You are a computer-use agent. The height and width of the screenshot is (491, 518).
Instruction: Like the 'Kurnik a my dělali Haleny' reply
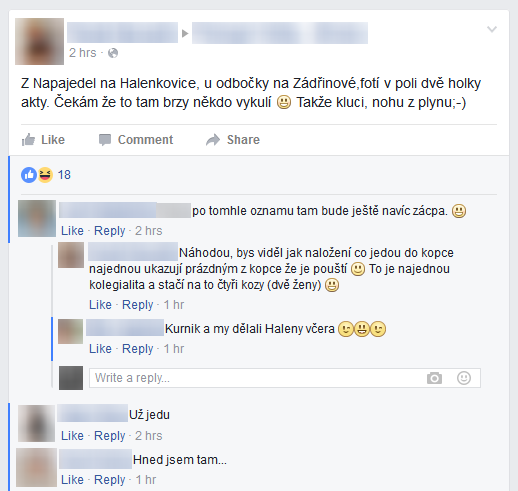click(x=100, y=349)
